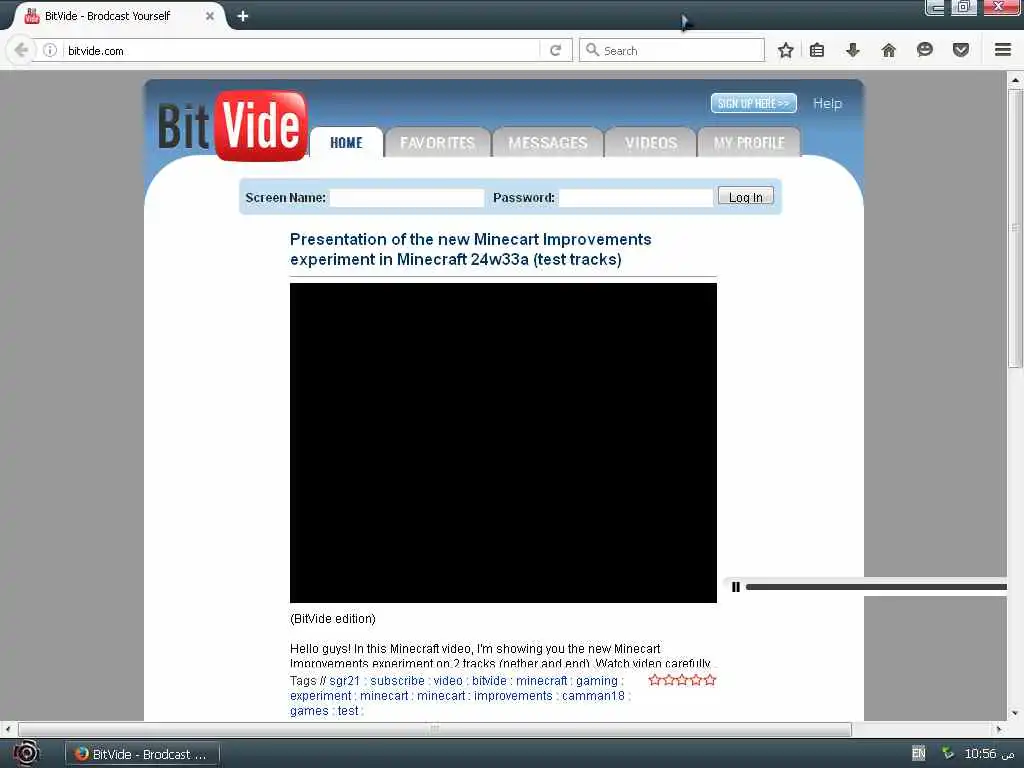
Task: Click the horizontal scrollbar thumb
Action: click(x=435, y=729)
